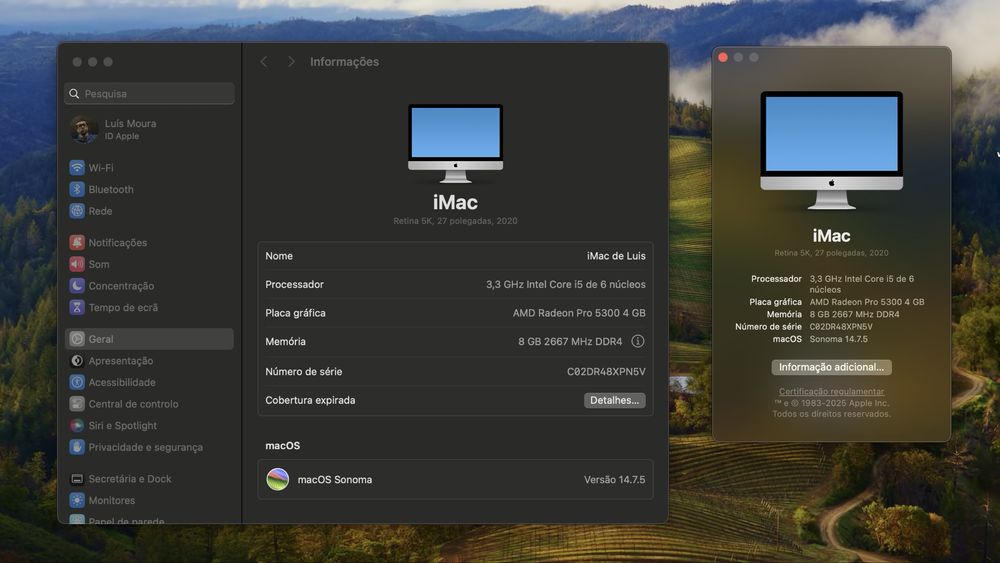
Task: Open Certificação regulamentar link
Action: click(x=832, y=391)
